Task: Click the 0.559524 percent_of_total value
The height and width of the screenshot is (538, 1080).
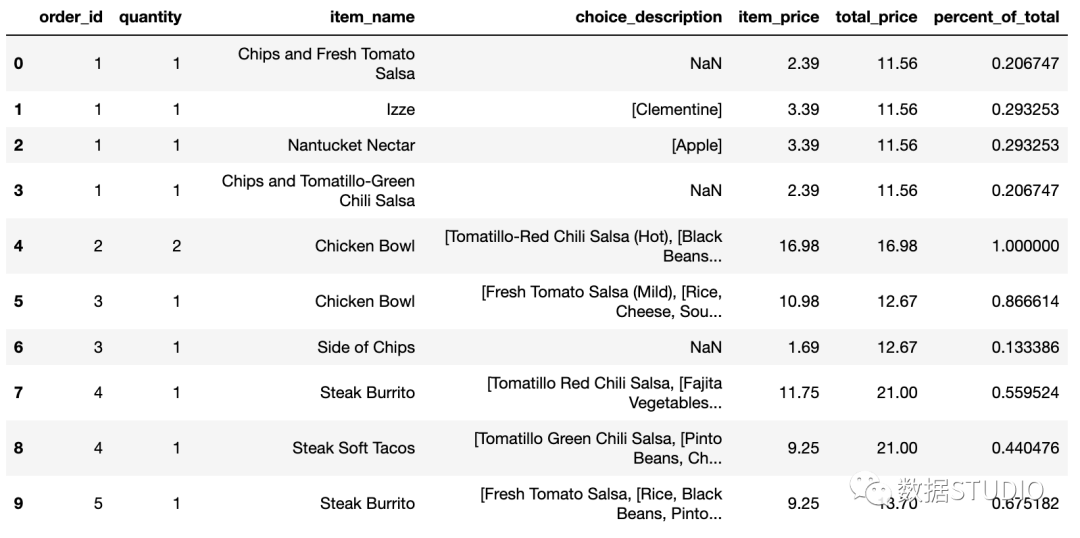Action: (1026, 393)
